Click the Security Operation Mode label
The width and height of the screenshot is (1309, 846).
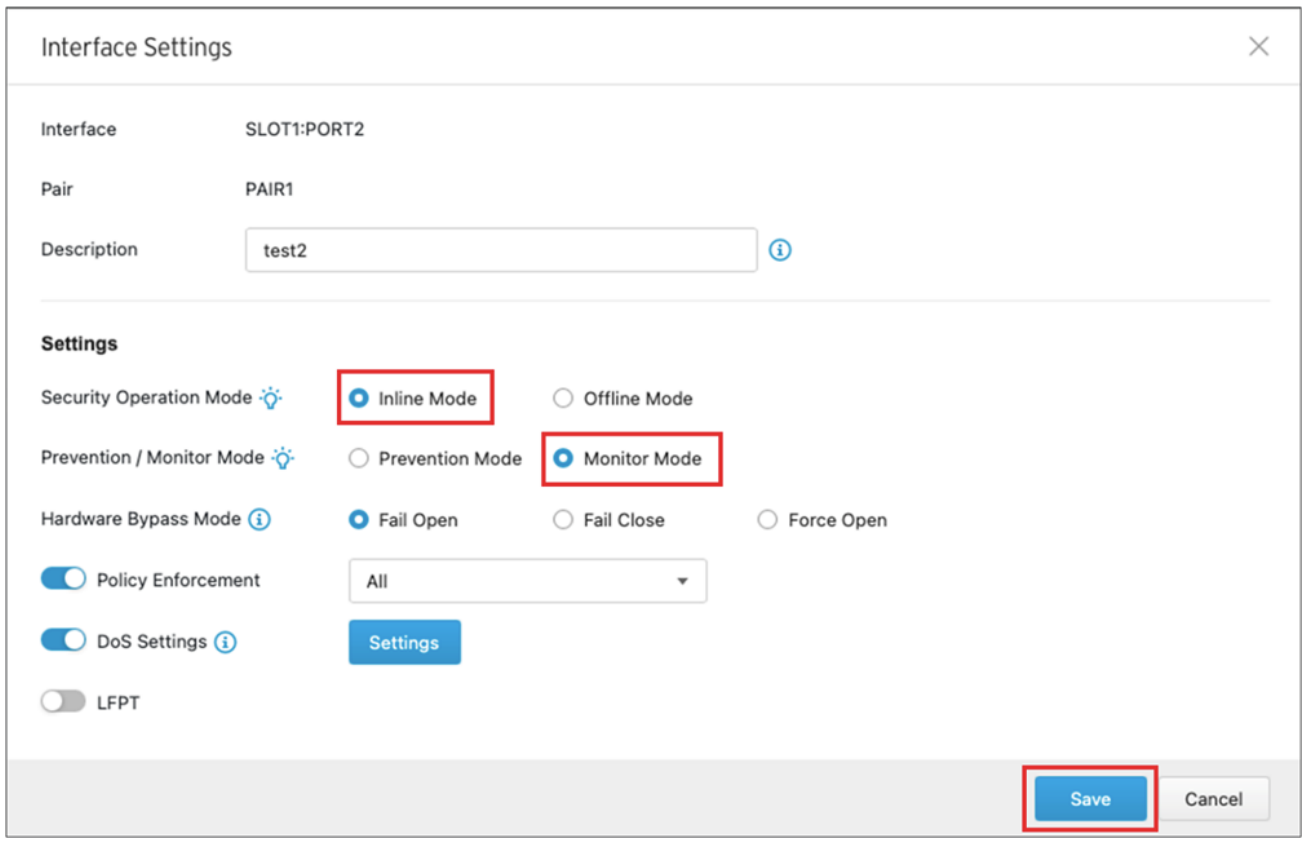(146, 397)
